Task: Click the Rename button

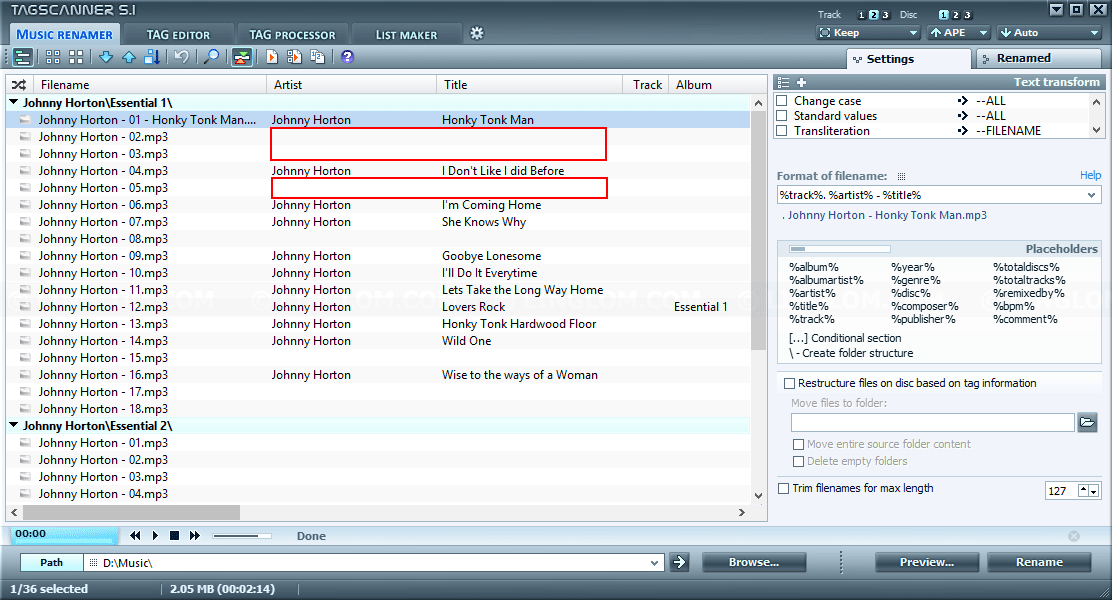Action: coord(1039,562)
